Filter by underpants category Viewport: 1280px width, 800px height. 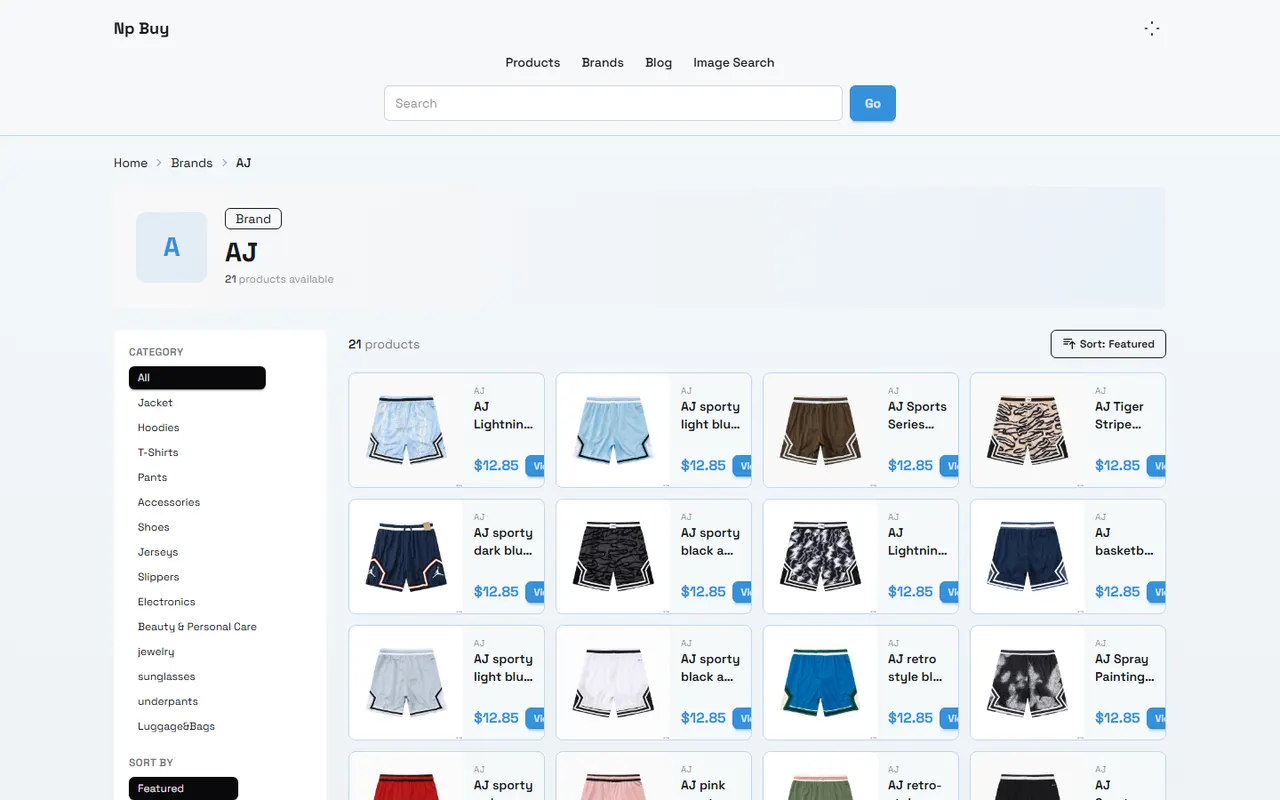click(168, 702)
